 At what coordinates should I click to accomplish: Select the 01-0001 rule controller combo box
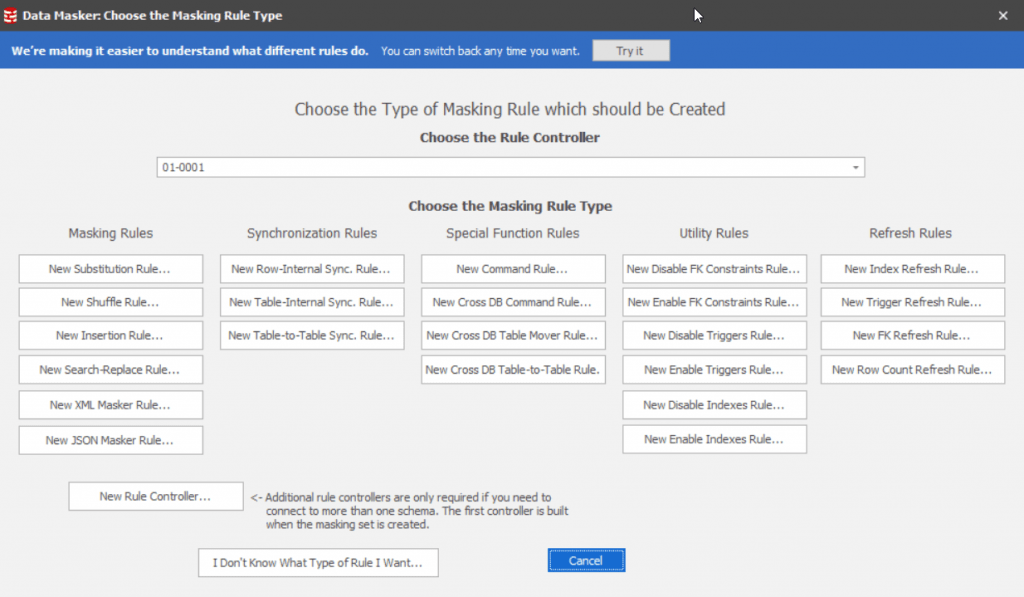pyautogui.click(x=500, y=168)
